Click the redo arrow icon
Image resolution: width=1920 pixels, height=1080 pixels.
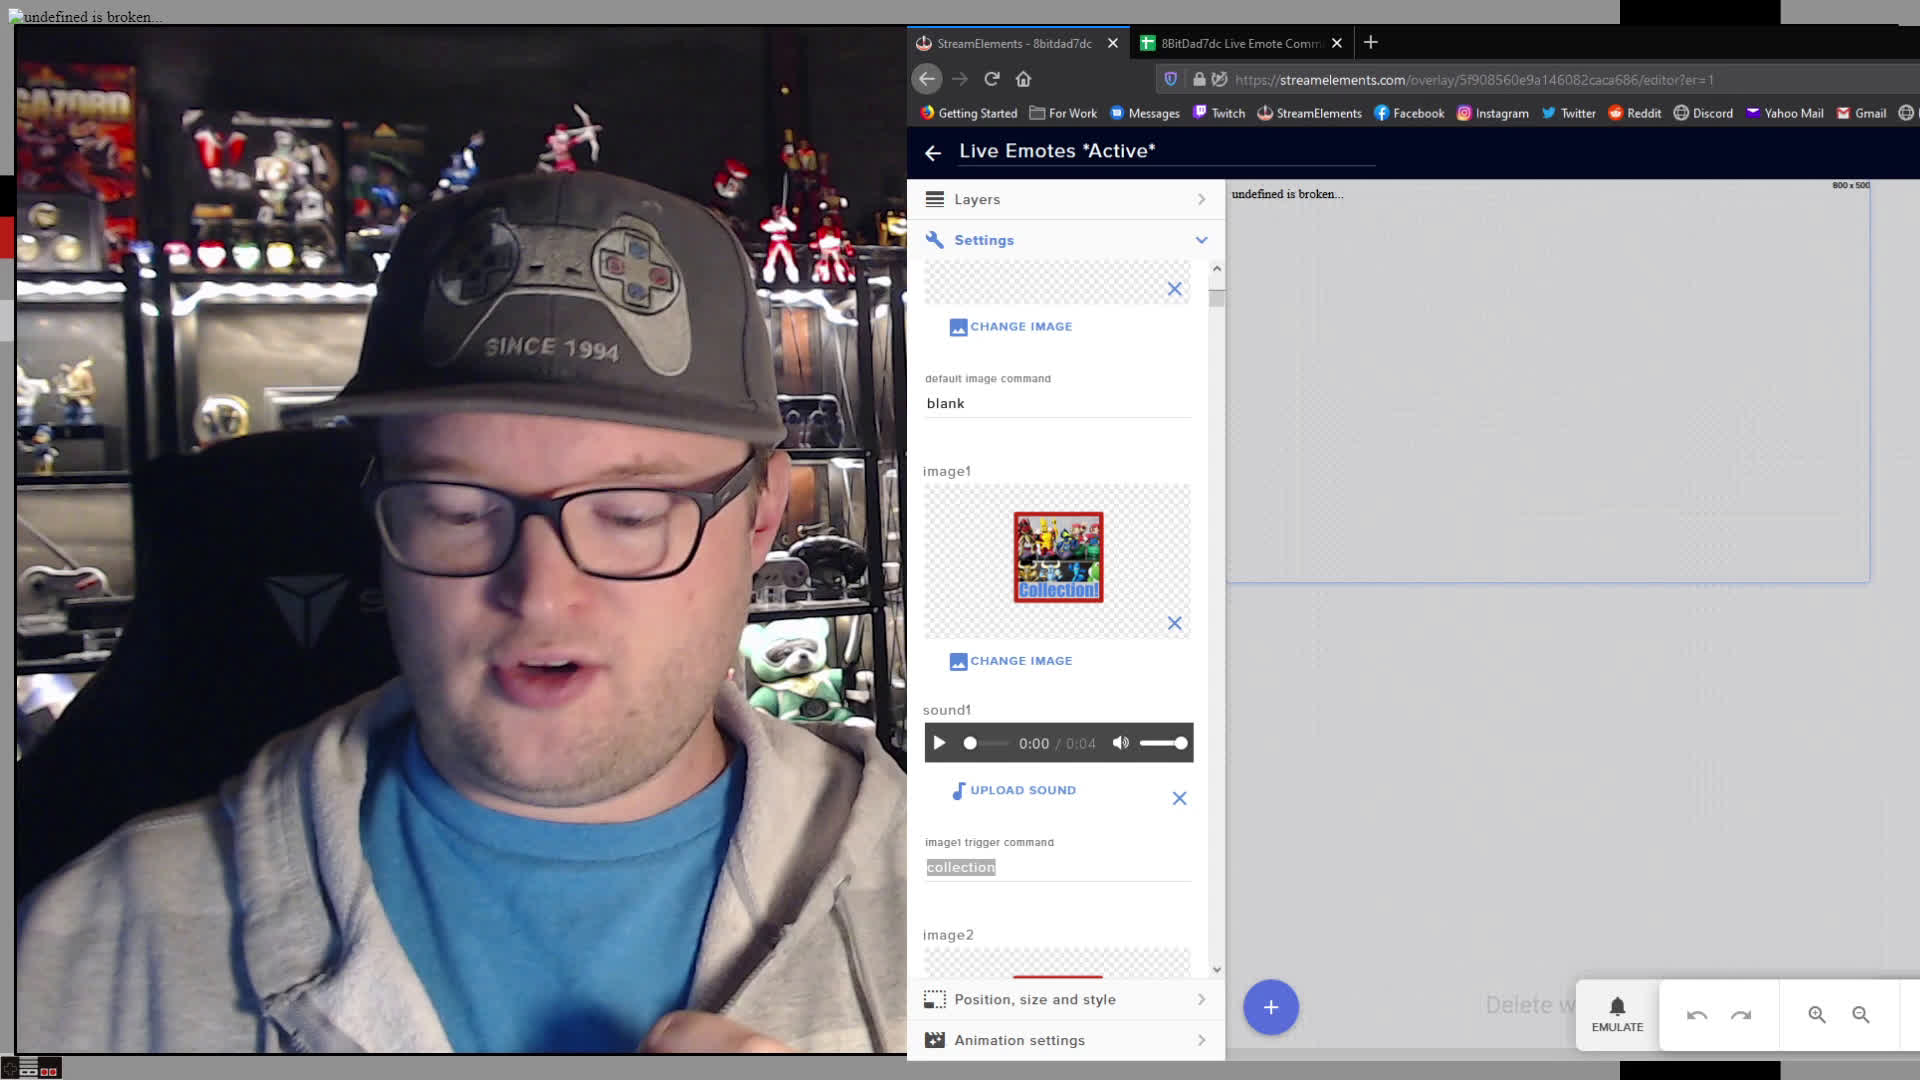[x=1740, y=1015]
